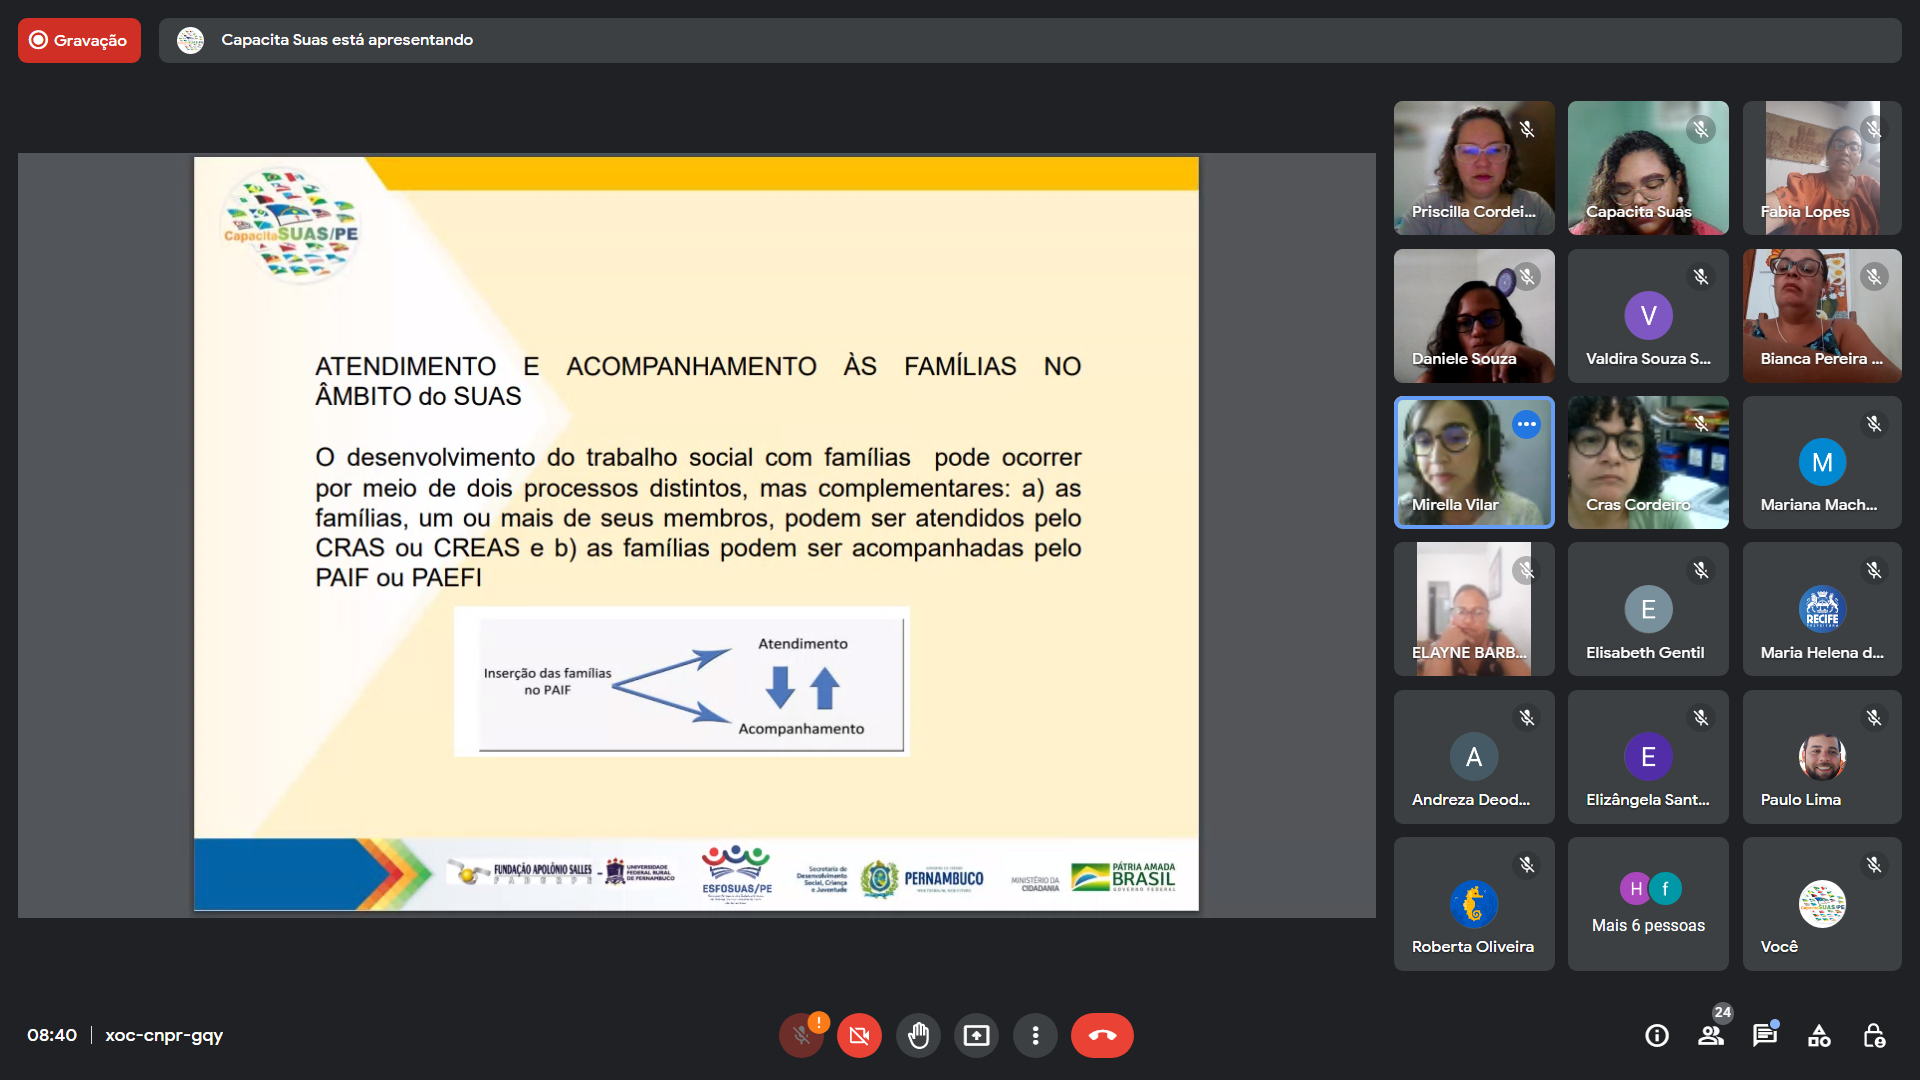Click the presented slide content area

696,533
